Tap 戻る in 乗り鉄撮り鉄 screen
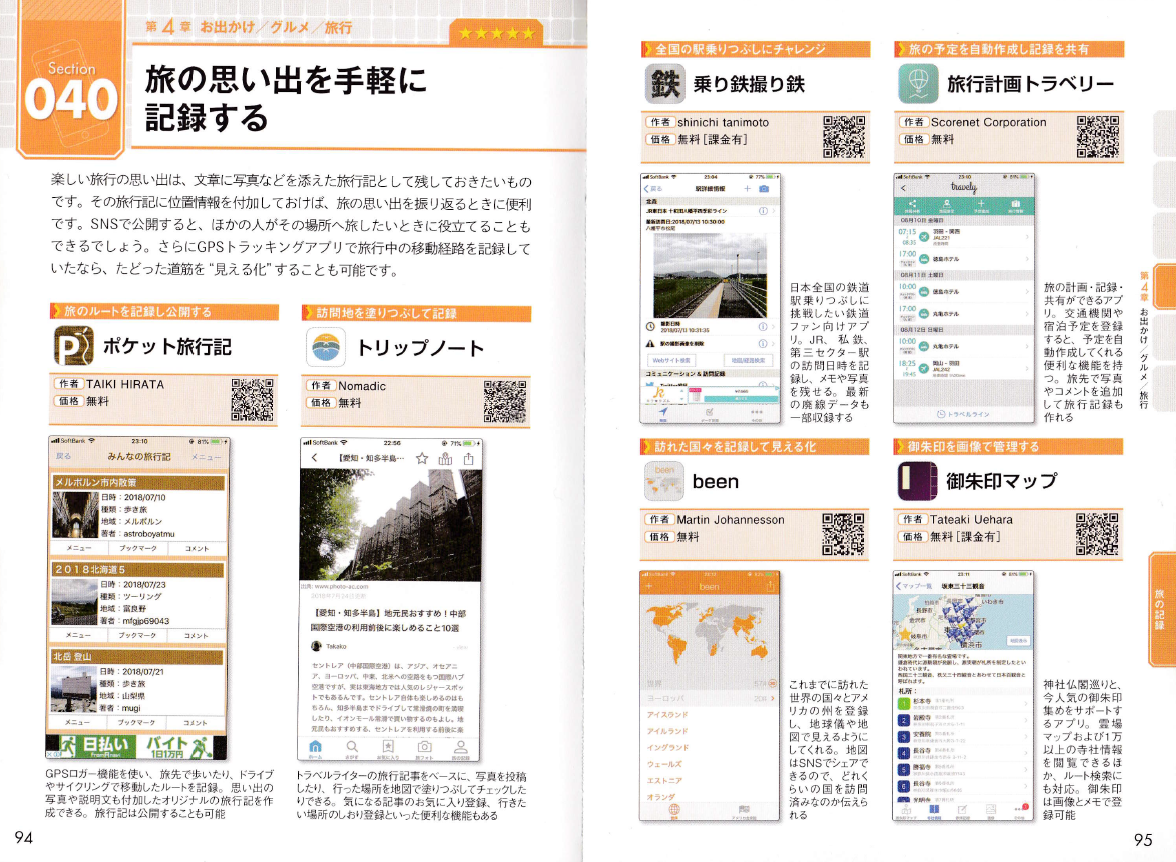 point(653,189)
